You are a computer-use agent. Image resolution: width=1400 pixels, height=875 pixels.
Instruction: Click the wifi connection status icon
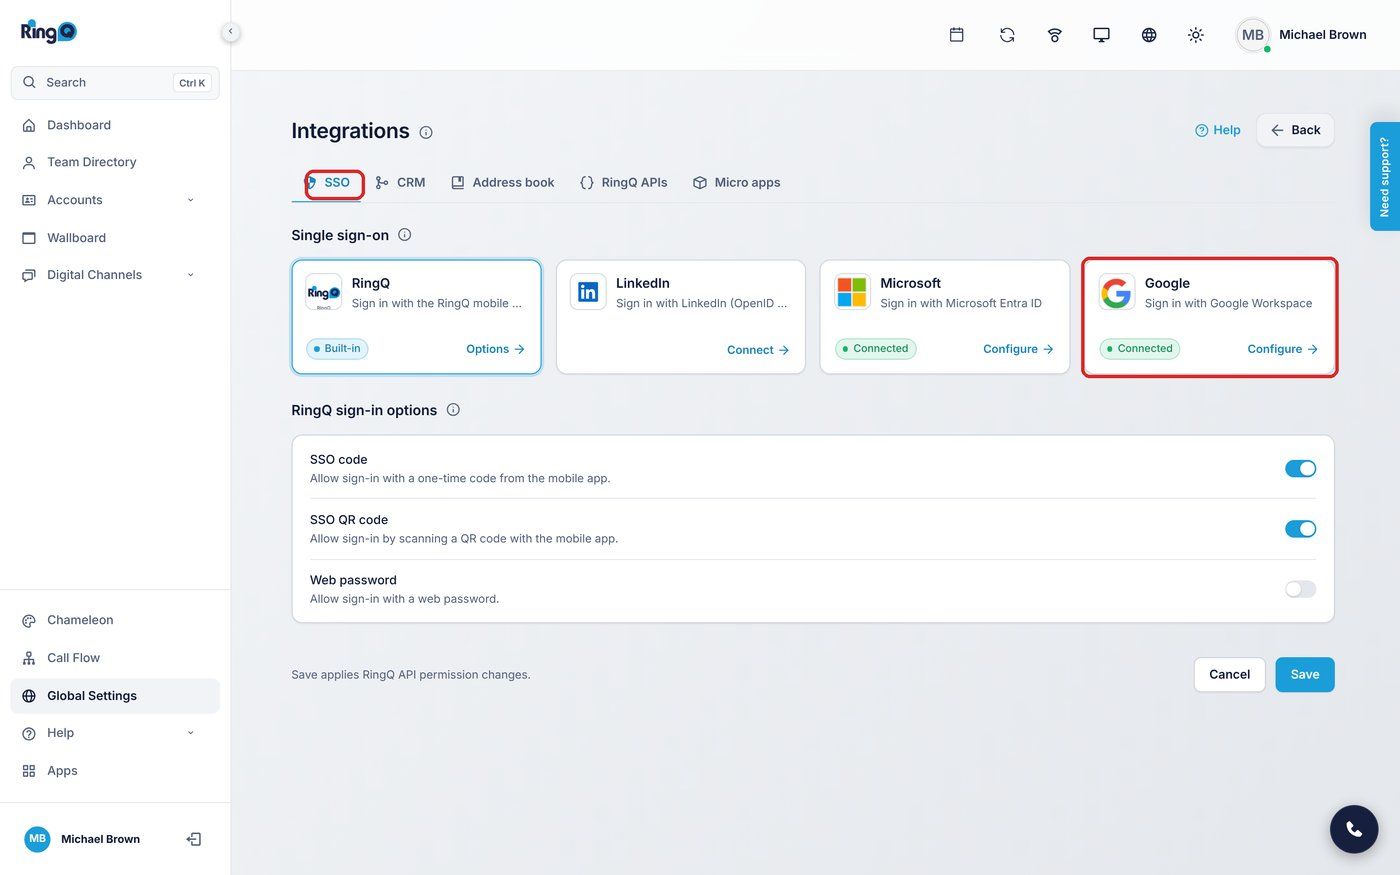pos(1054,35)
